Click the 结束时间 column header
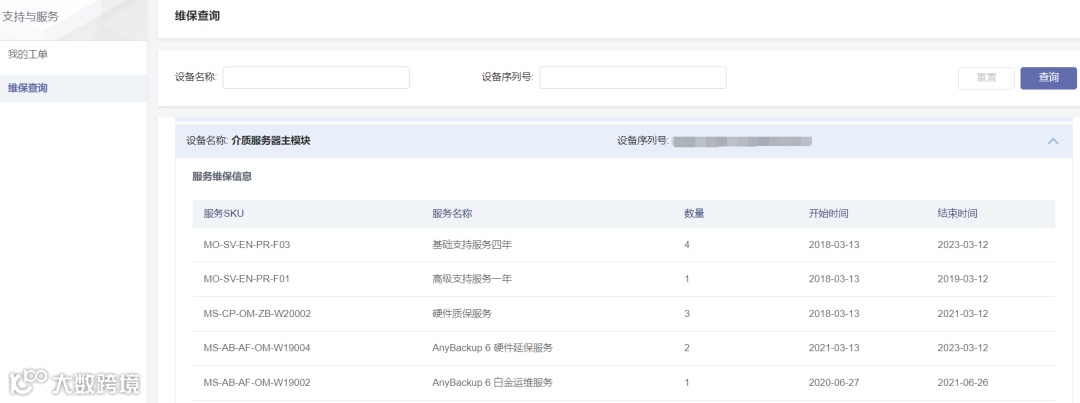The height and width of the screenshot is (403, 1080). click(957, 214)
